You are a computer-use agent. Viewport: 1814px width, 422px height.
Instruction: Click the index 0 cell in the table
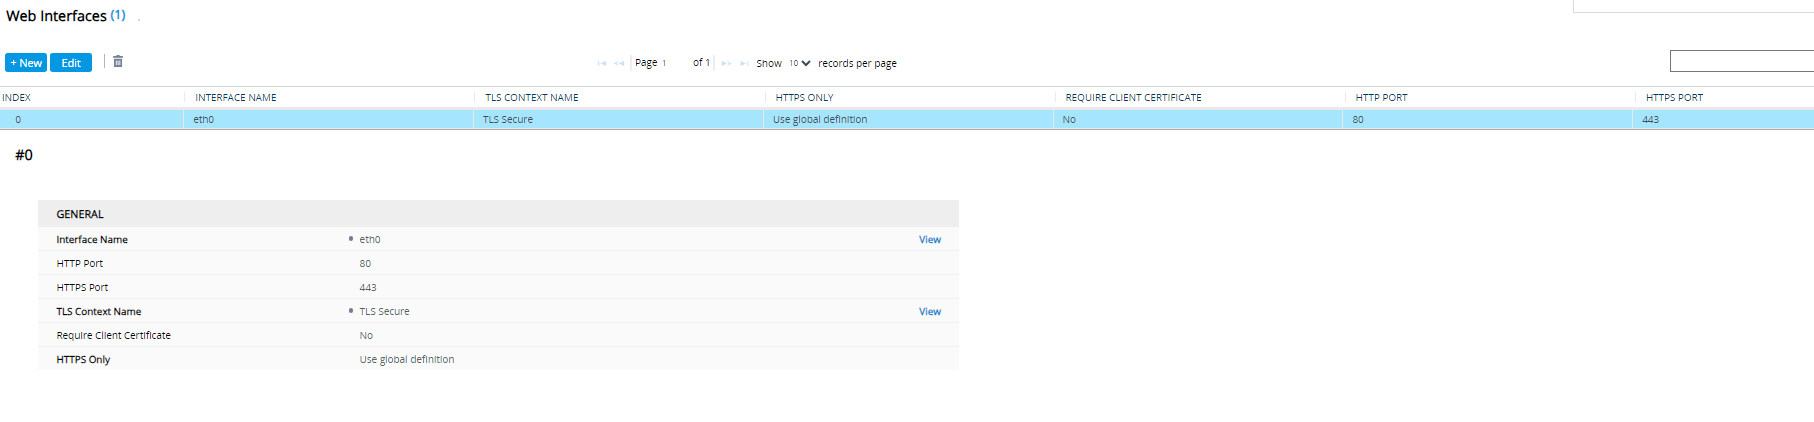pos(92,119)
